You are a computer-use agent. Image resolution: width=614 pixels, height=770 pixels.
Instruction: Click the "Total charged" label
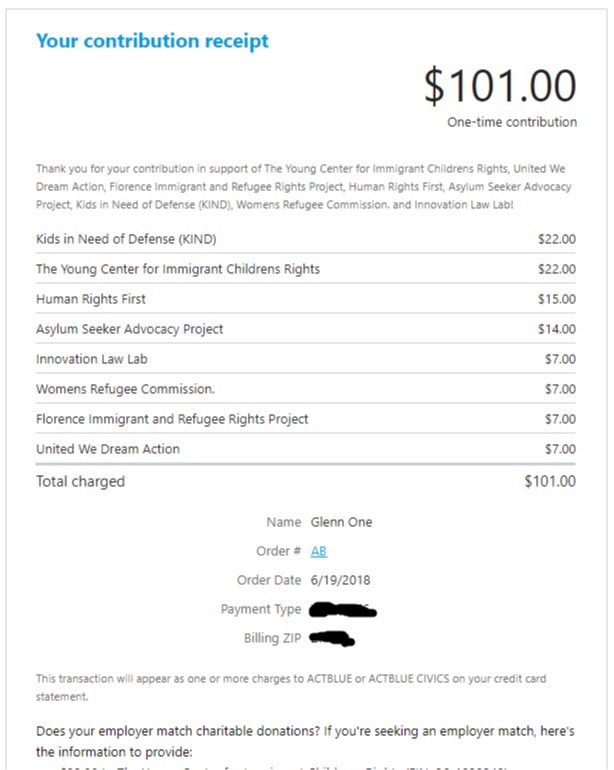80,481
